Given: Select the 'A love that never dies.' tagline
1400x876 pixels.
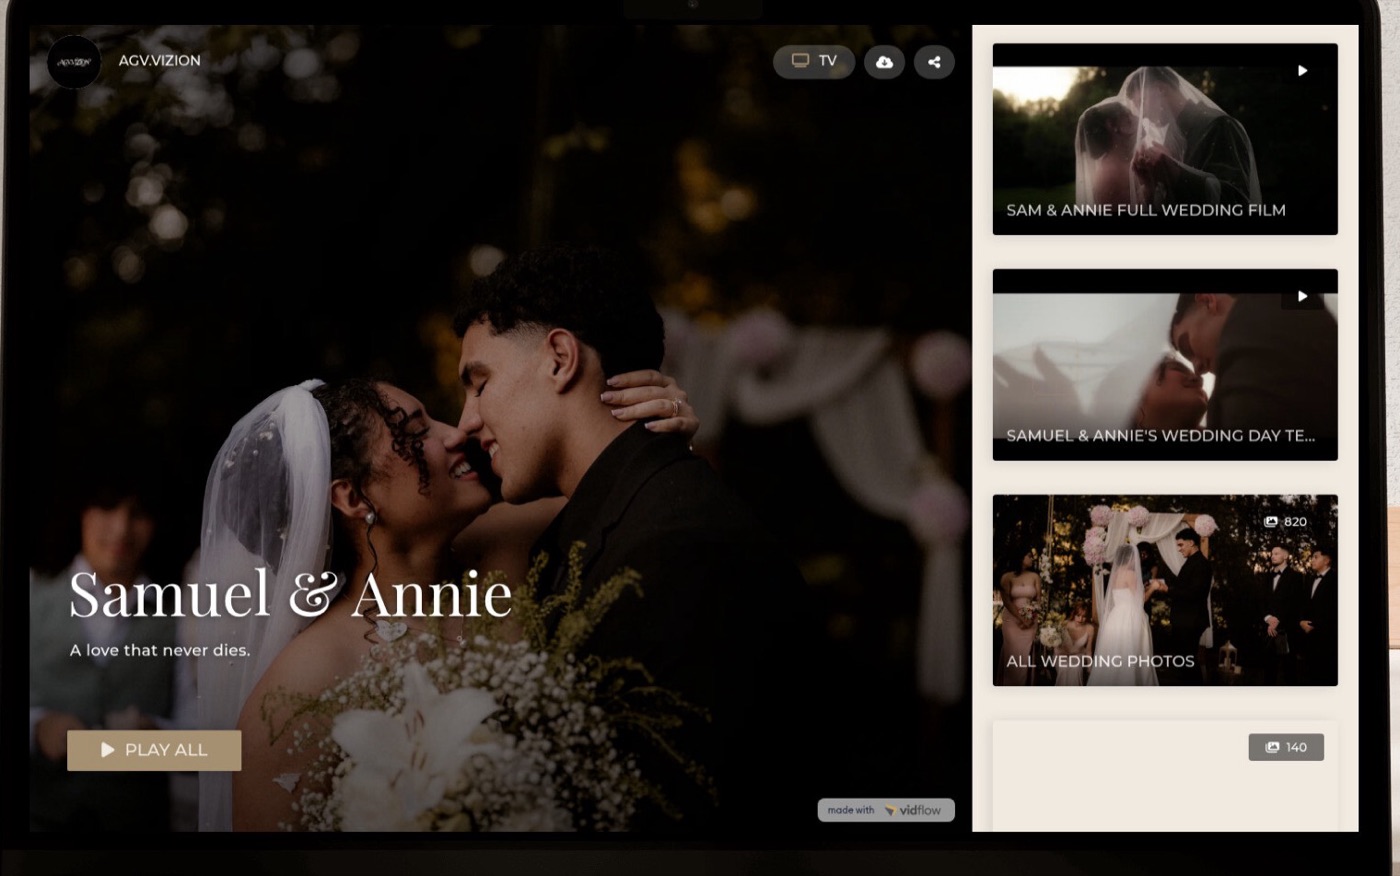Looking at the screenshot, I should (160, 650).
